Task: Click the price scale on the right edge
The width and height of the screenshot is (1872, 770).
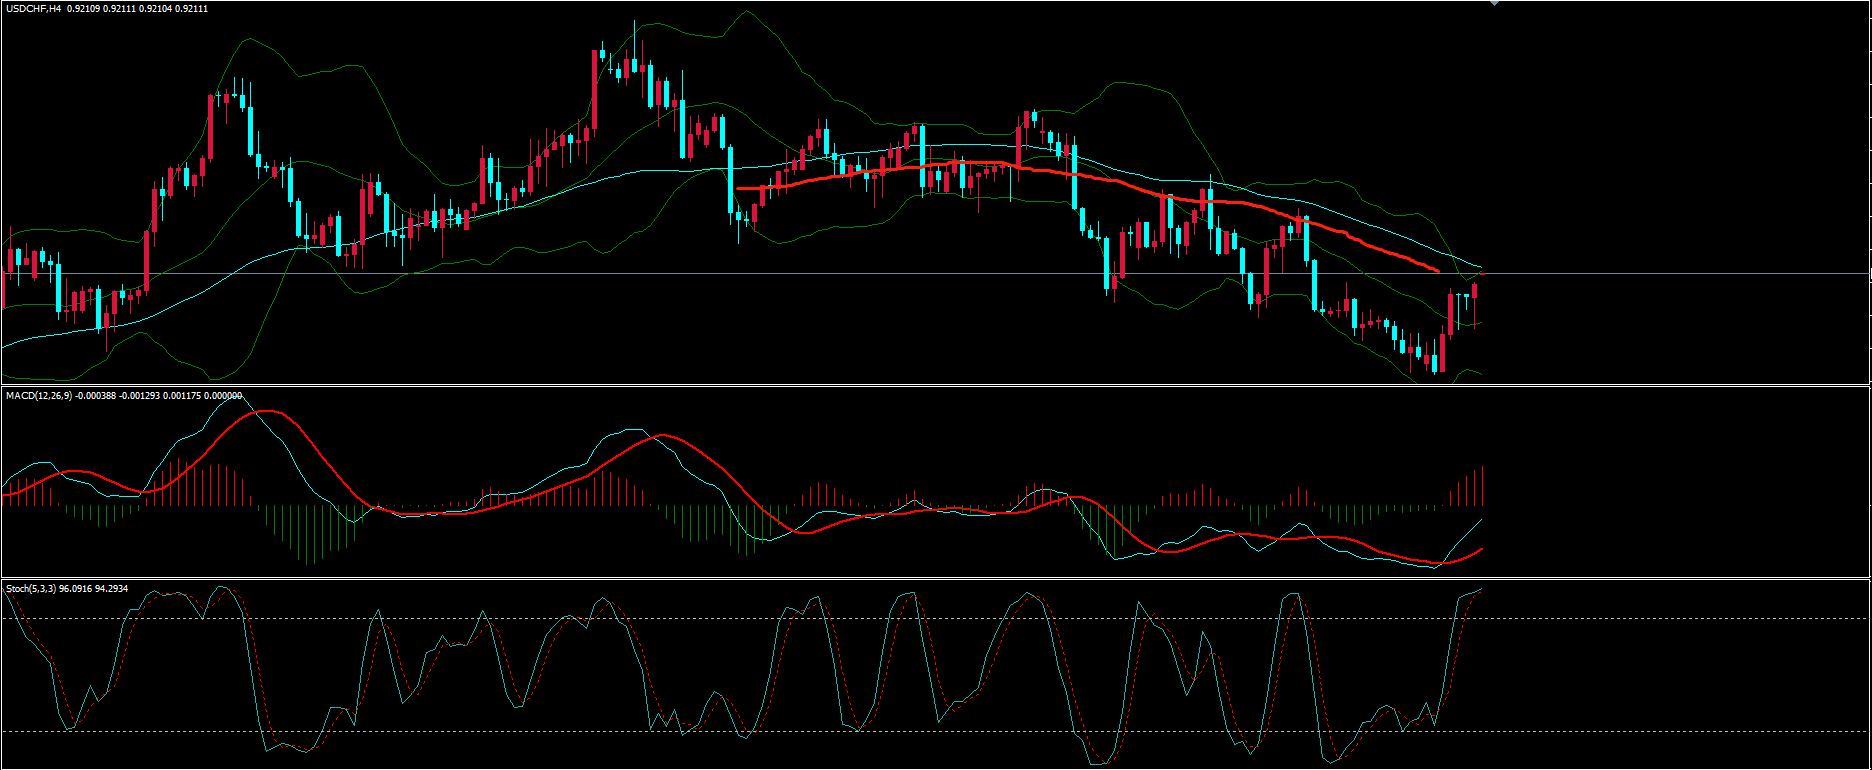Action: tap(1868, 200)
